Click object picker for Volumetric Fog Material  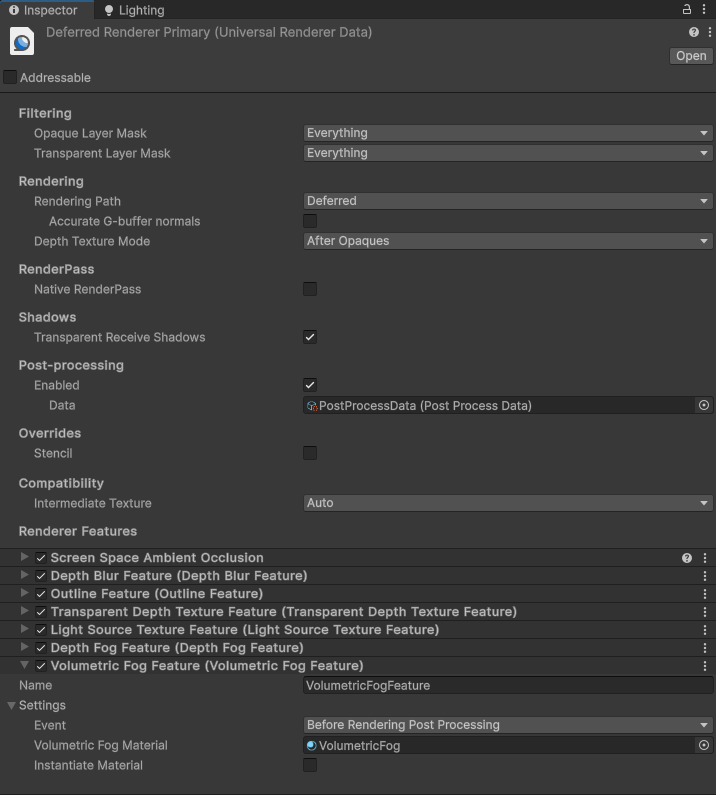pyautogui.click(x=704, y=745)
